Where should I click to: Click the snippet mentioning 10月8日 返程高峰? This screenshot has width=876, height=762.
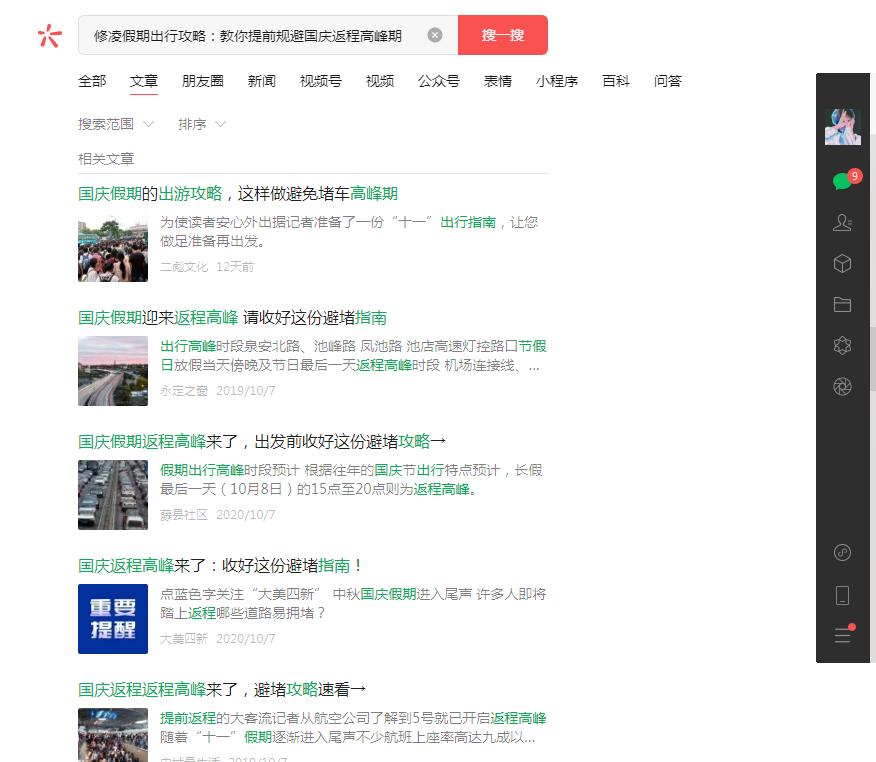point(351,480)
